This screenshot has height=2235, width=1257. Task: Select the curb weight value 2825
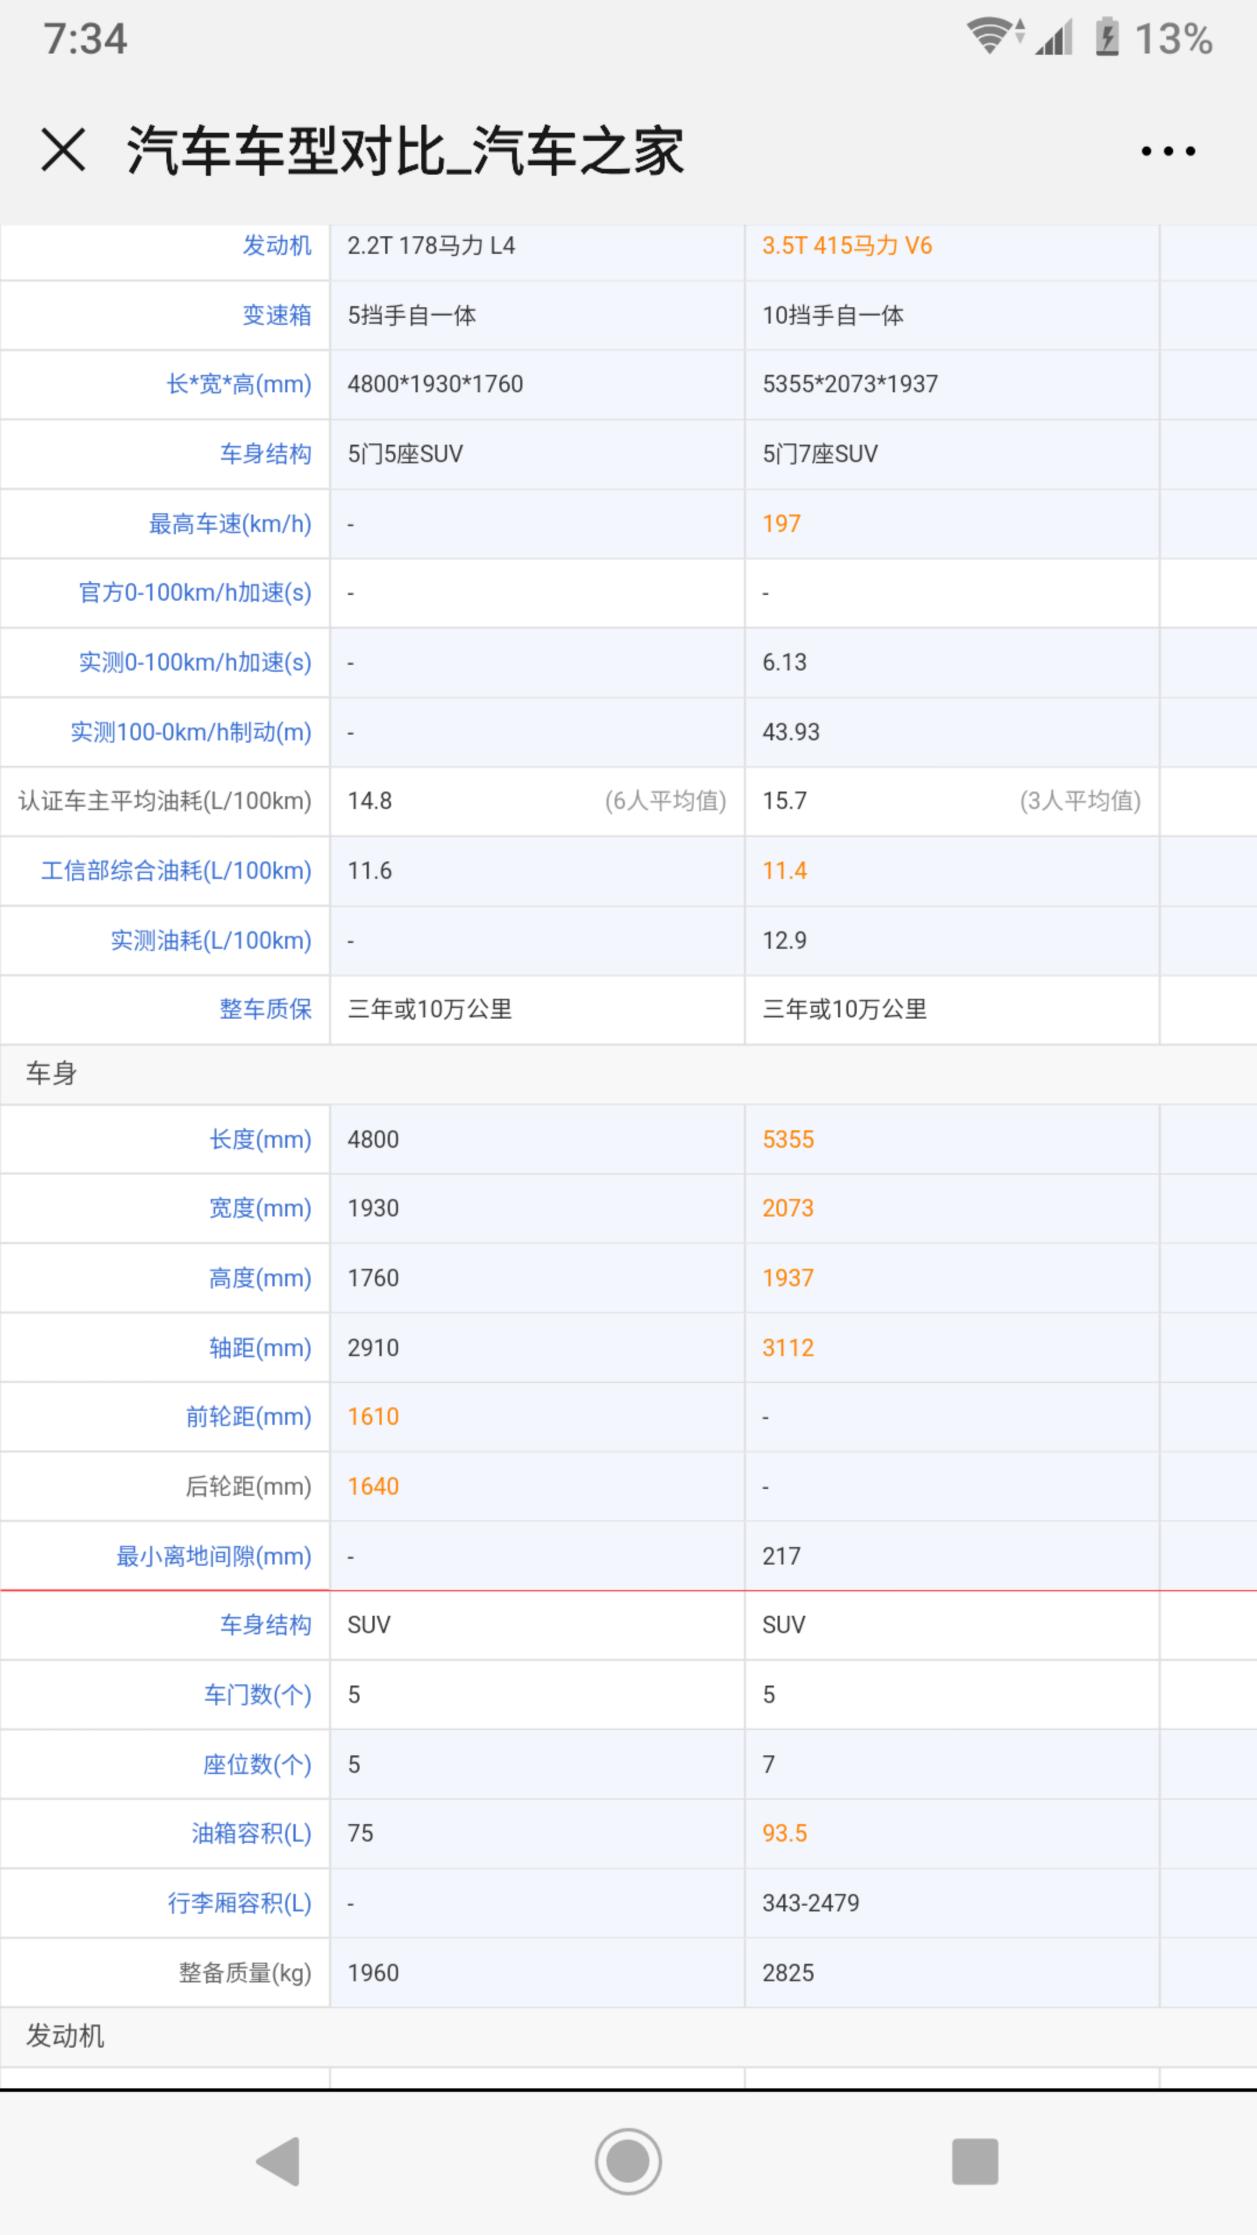coord(788,1973)
